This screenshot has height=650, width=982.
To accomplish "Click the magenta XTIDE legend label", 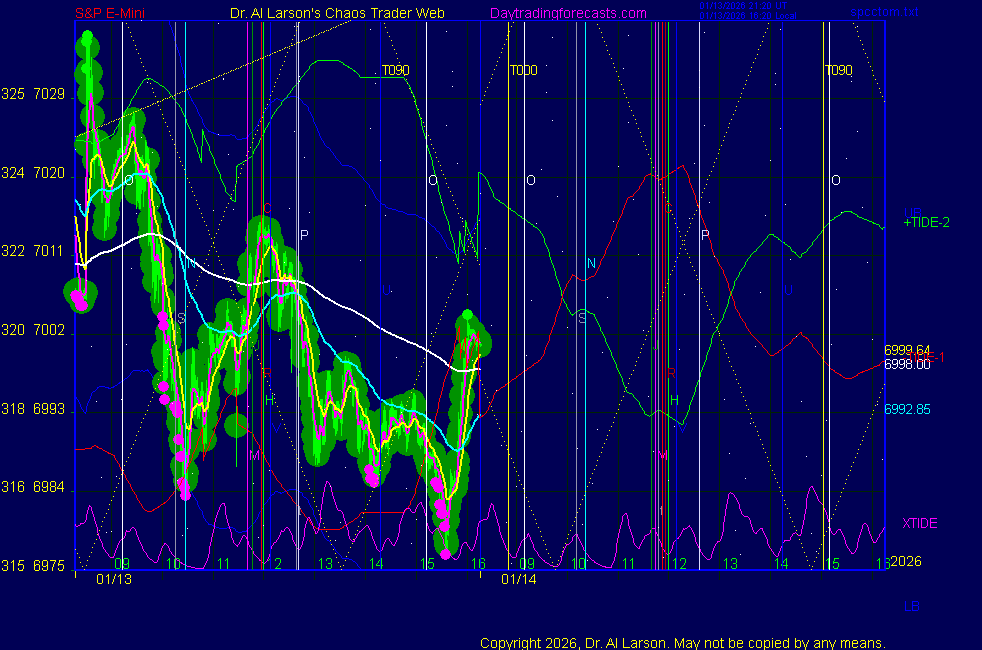I will pyautogui.click(x=920, y=523).
